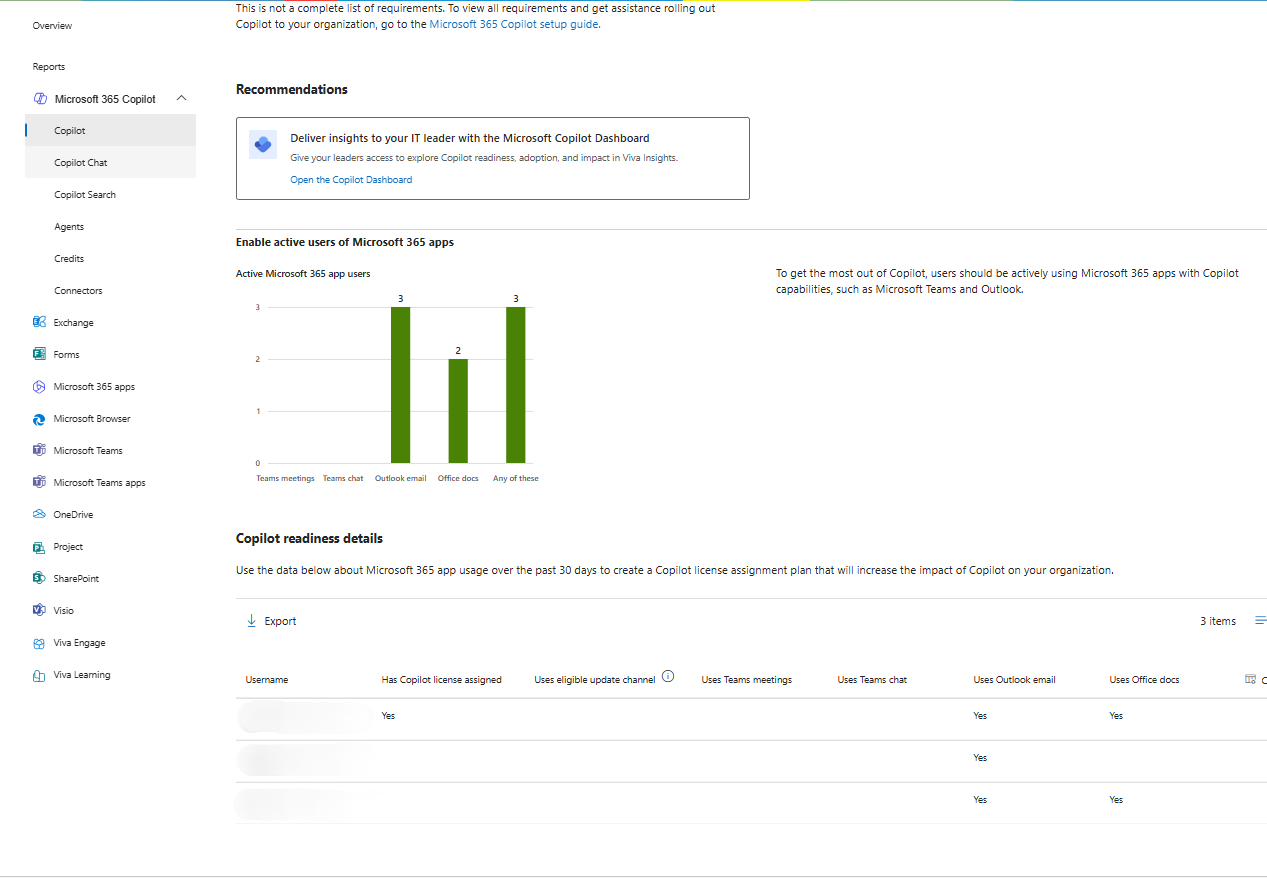Open the Viva Learning icon
The width and height of the screenshot is (1267, 878).
point(39,675)
